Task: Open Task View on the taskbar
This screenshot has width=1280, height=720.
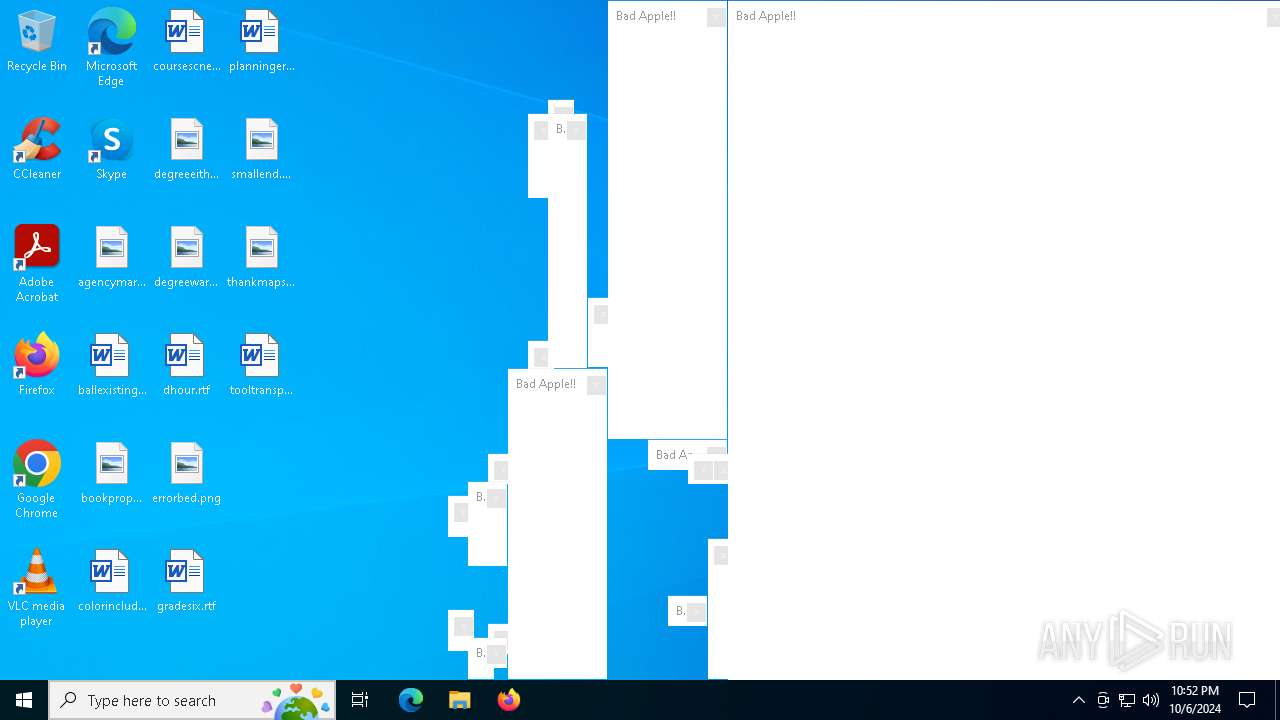Action: point(360,700)
